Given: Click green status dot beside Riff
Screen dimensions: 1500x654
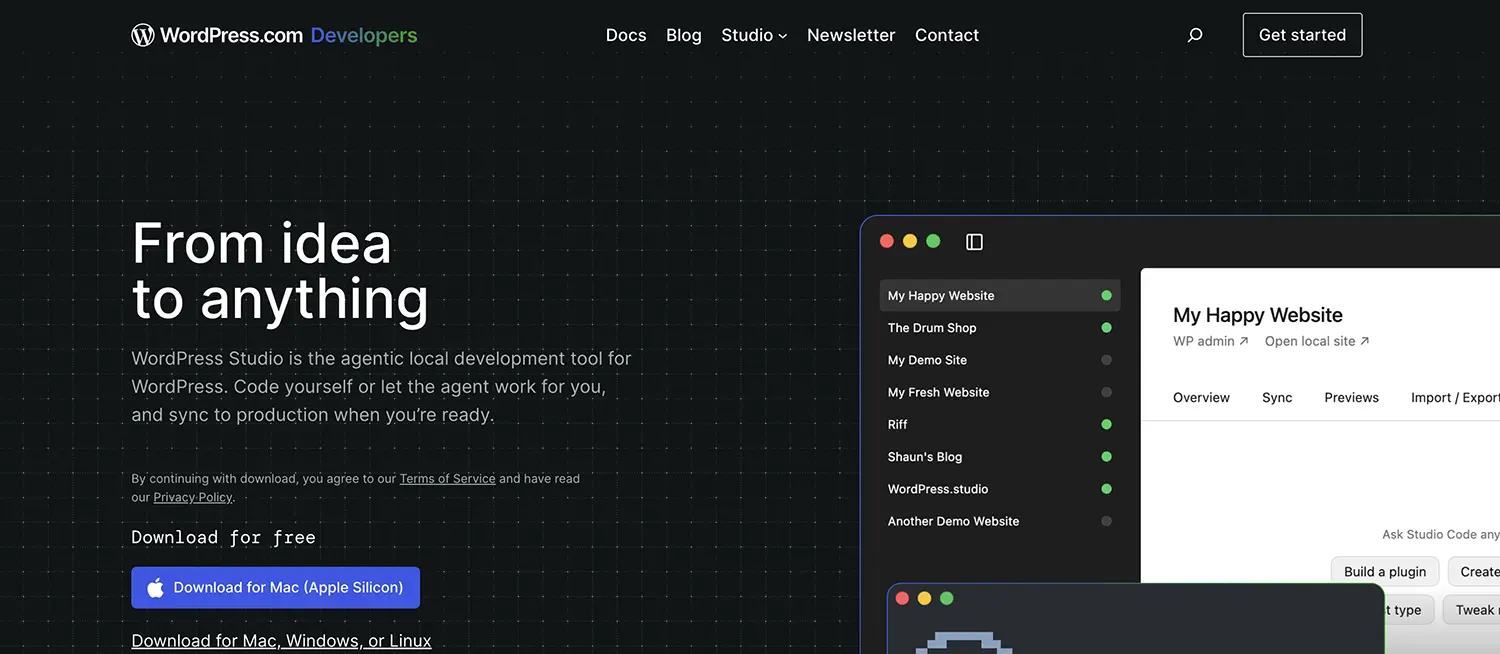Looking at the screenshot, I should 1106,424.
